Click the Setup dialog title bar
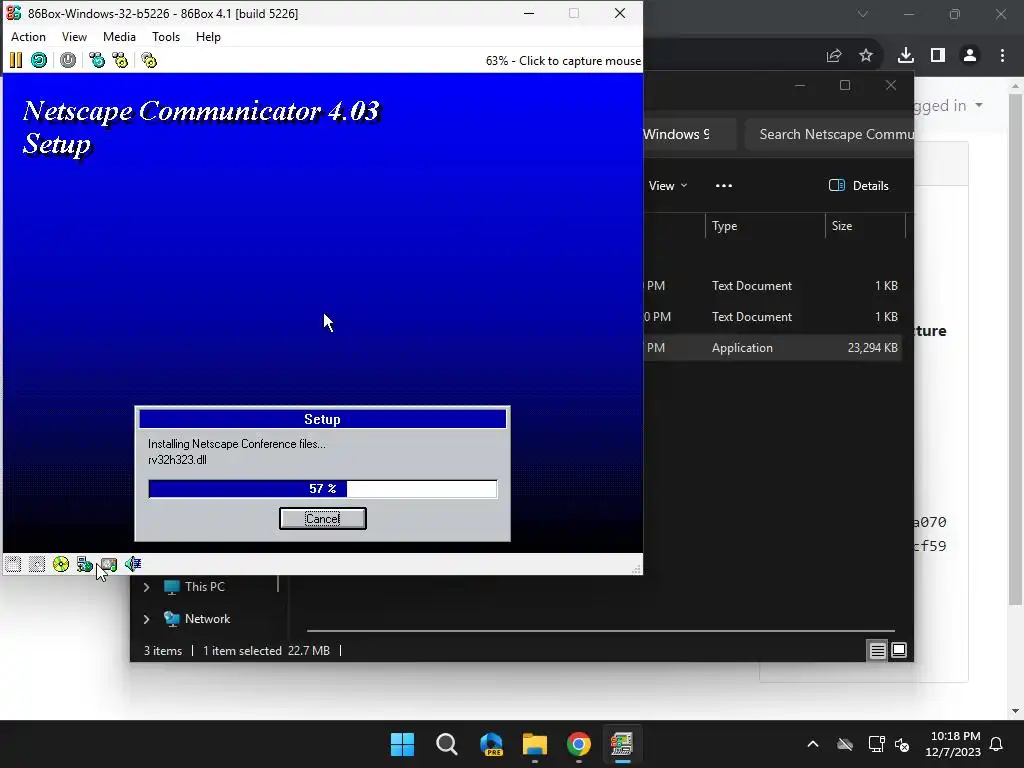The height and width of the screenshot is (768, 1024). [323, 419]
